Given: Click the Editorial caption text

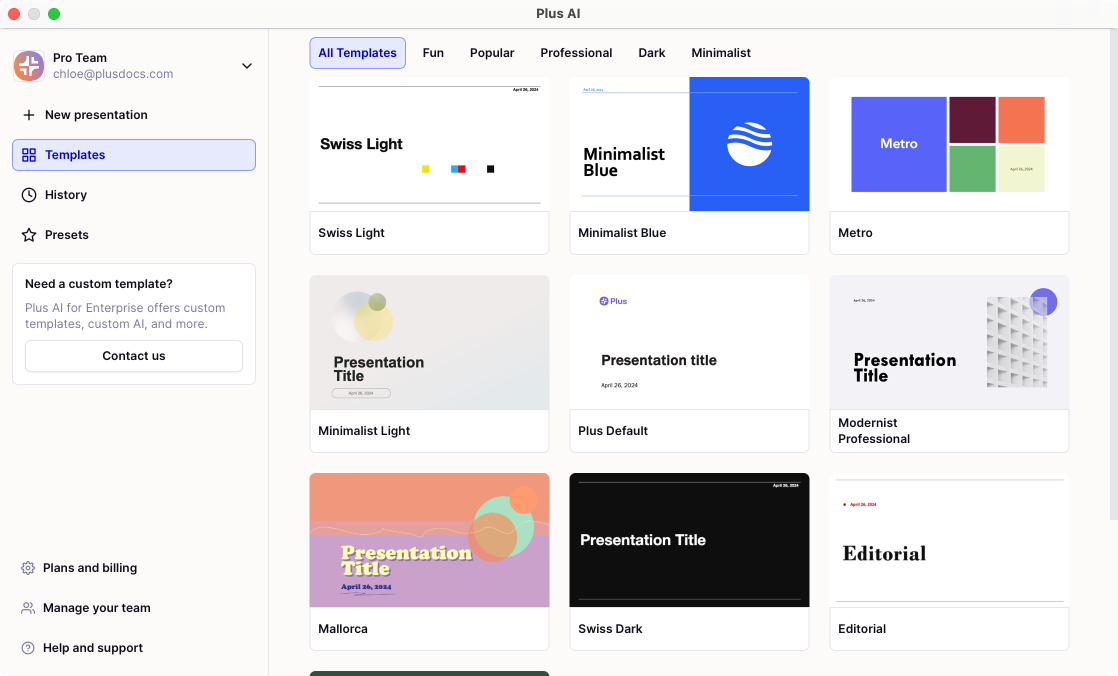Looking at the screenshot, I should click(862, 629).
